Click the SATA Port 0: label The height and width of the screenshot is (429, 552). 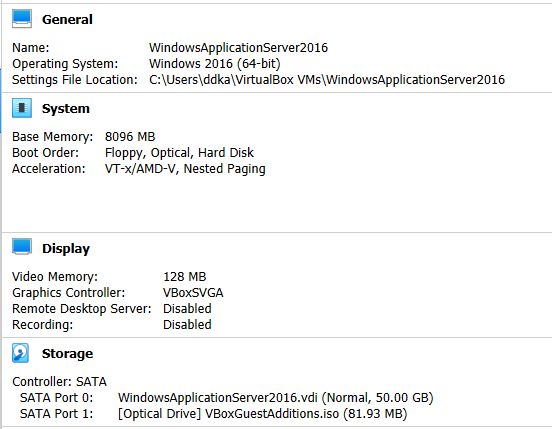tap(57, 398)
